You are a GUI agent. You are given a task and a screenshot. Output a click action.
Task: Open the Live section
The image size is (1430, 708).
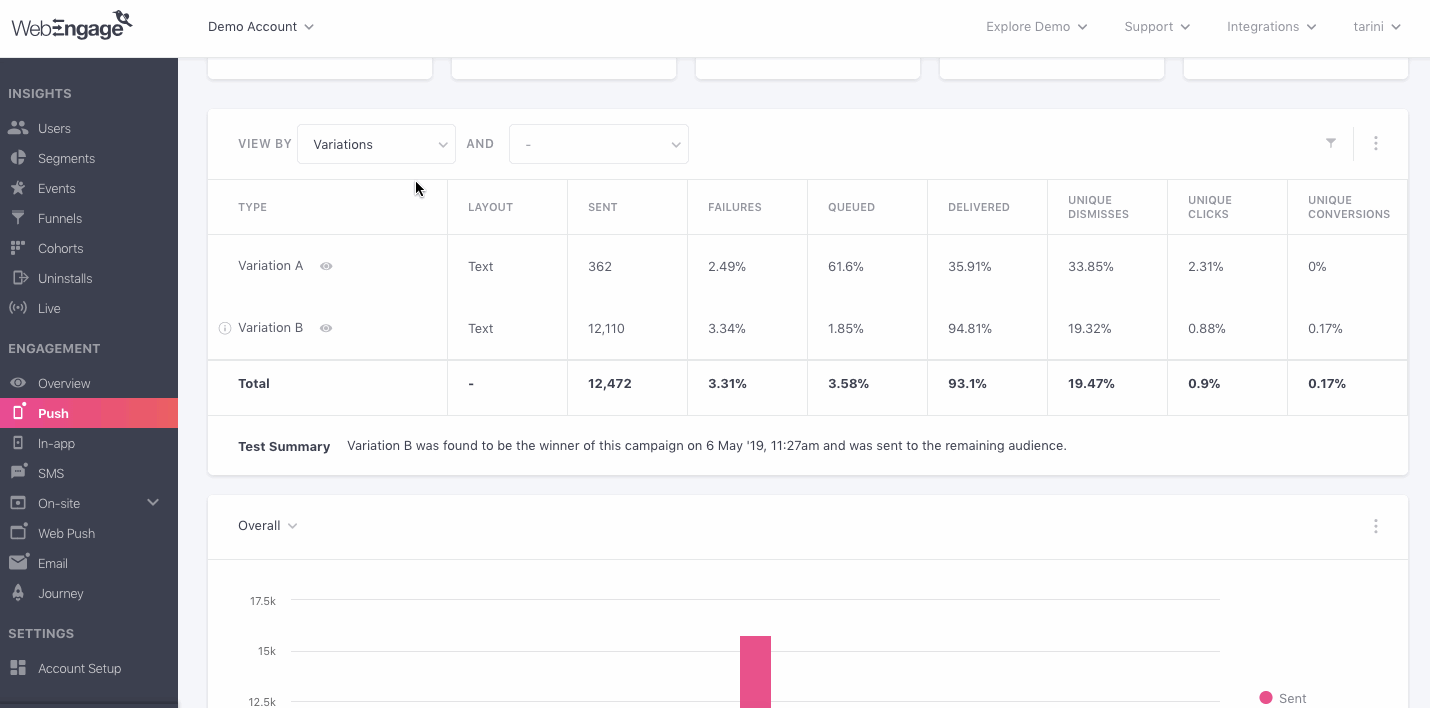49,308
